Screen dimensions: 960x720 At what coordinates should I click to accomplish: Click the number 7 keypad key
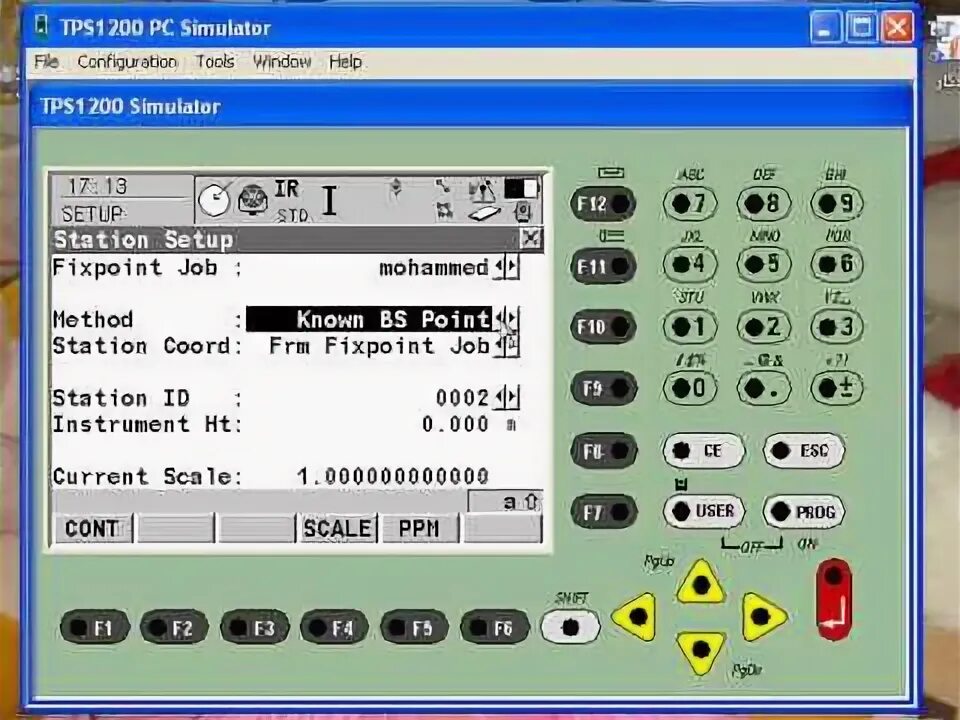click(x=689, y=203)
